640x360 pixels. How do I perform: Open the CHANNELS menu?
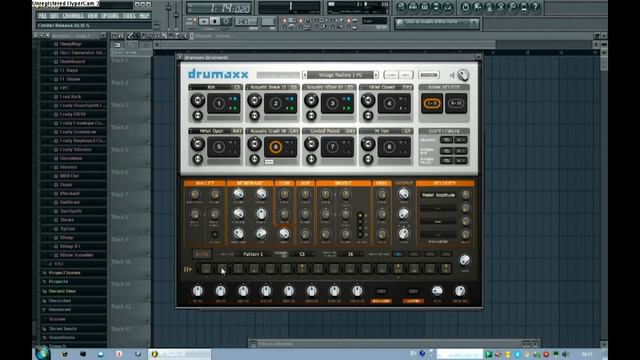click(73, 16)
